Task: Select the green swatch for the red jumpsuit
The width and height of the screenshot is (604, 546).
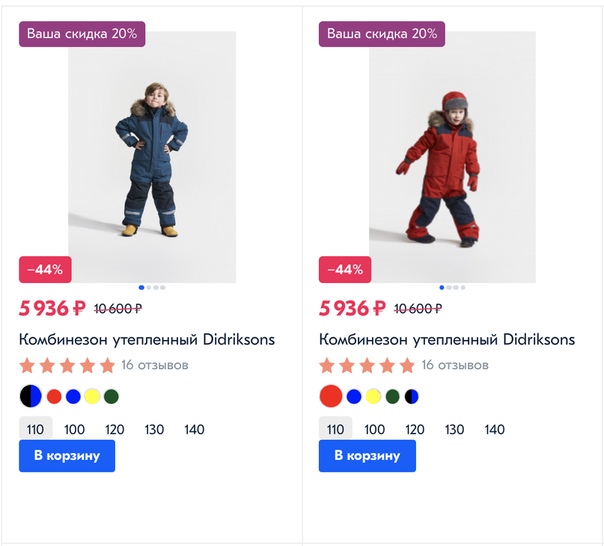Action: point(392,396)
